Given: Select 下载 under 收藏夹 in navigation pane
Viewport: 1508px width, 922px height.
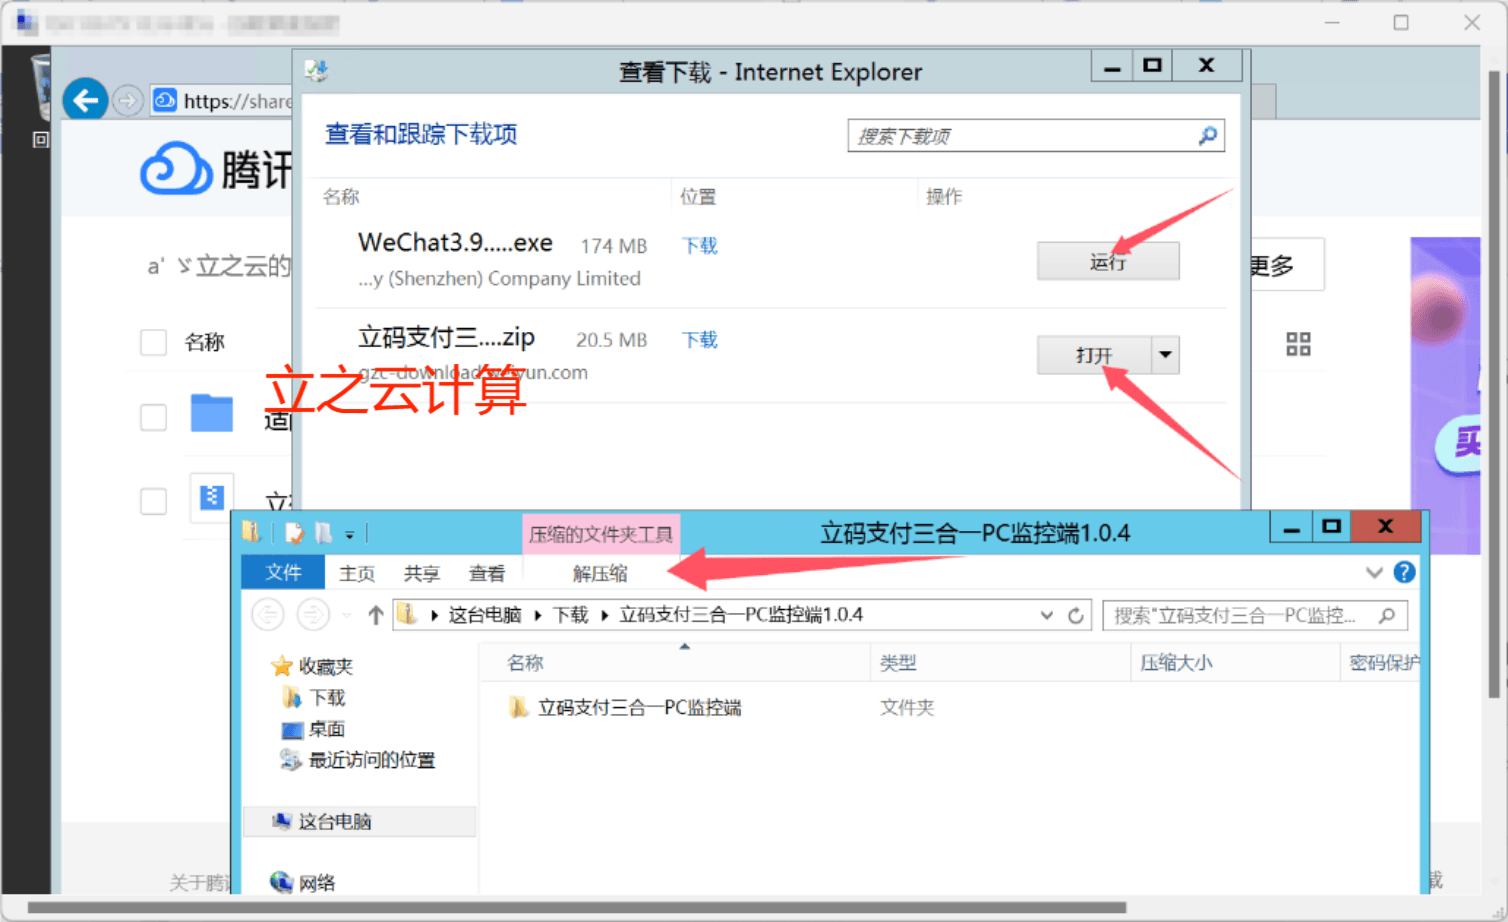Looking at the screenshot, I should point(327,698).
